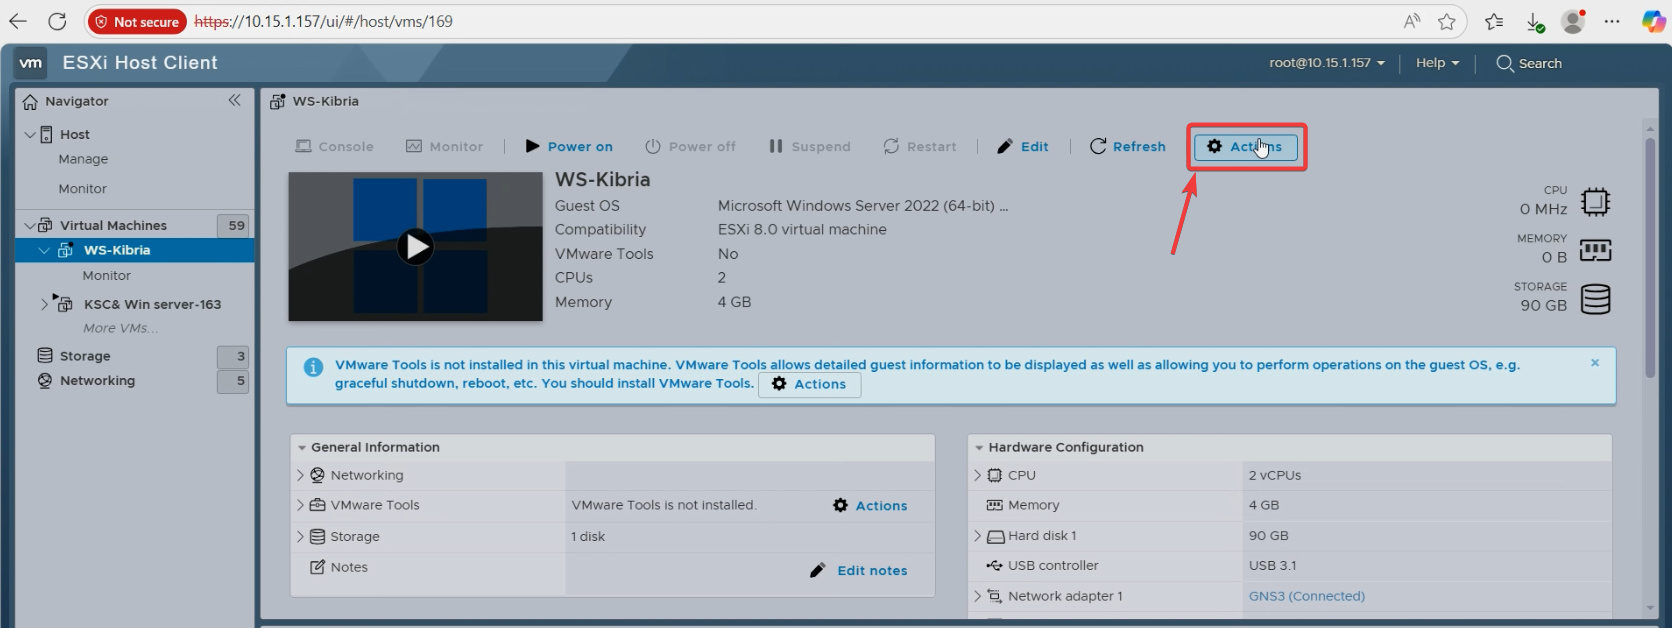Image resolution: width=1672 pixels, height=628 pixels.
Task: Open Monitor under Host
Action: pos(82,188)
